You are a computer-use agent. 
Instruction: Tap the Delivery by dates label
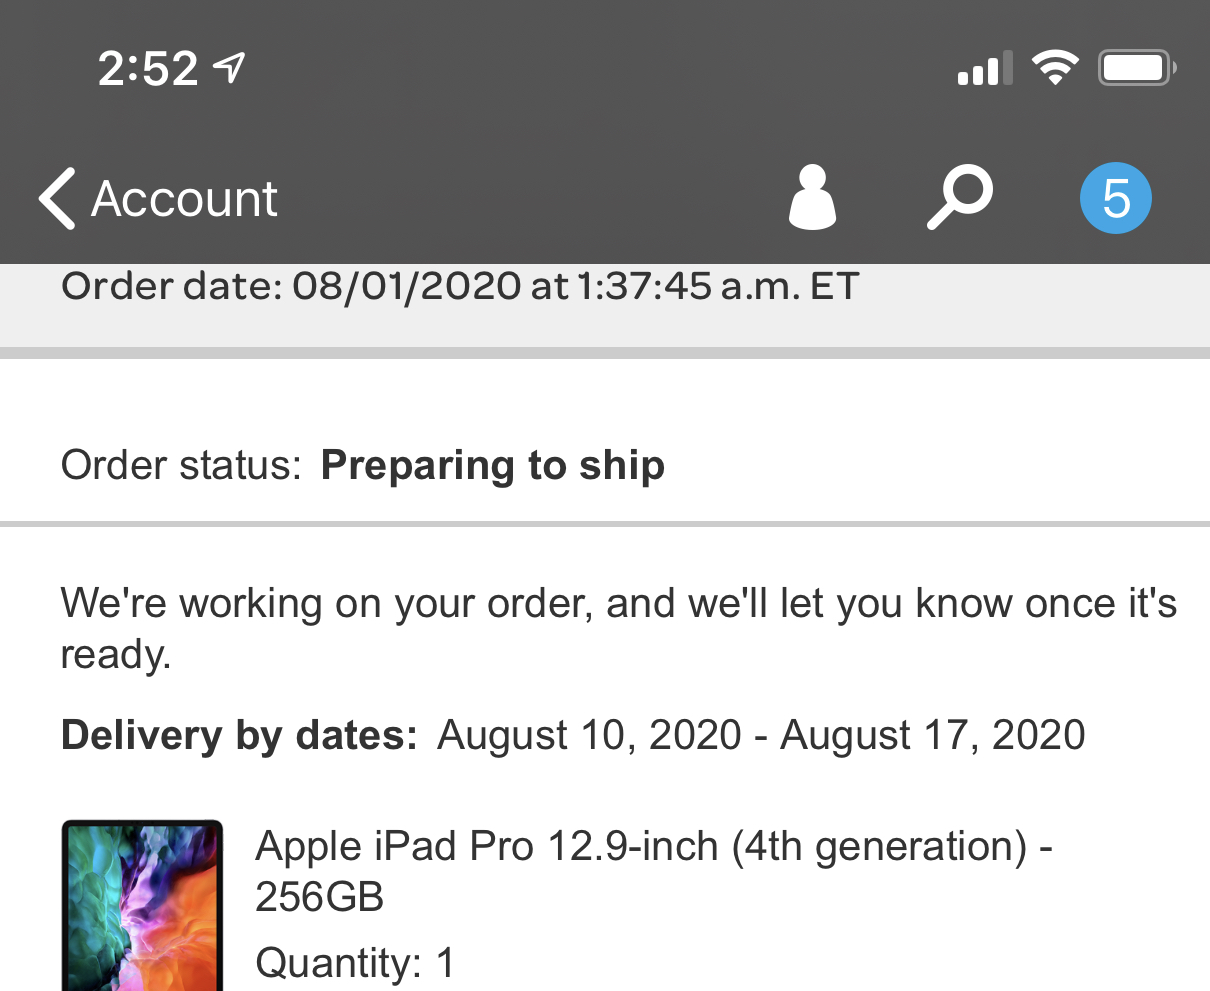pos(239,736)
